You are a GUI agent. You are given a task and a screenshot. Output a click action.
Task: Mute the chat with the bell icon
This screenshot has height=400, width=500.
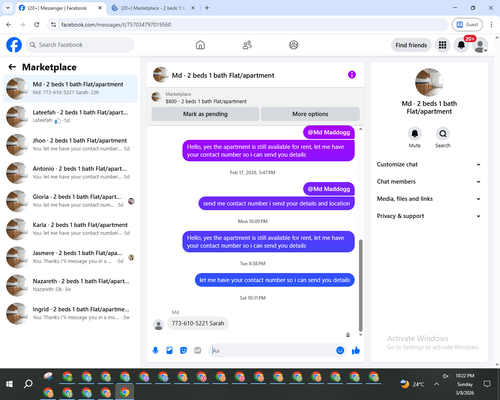pos(415,134)
